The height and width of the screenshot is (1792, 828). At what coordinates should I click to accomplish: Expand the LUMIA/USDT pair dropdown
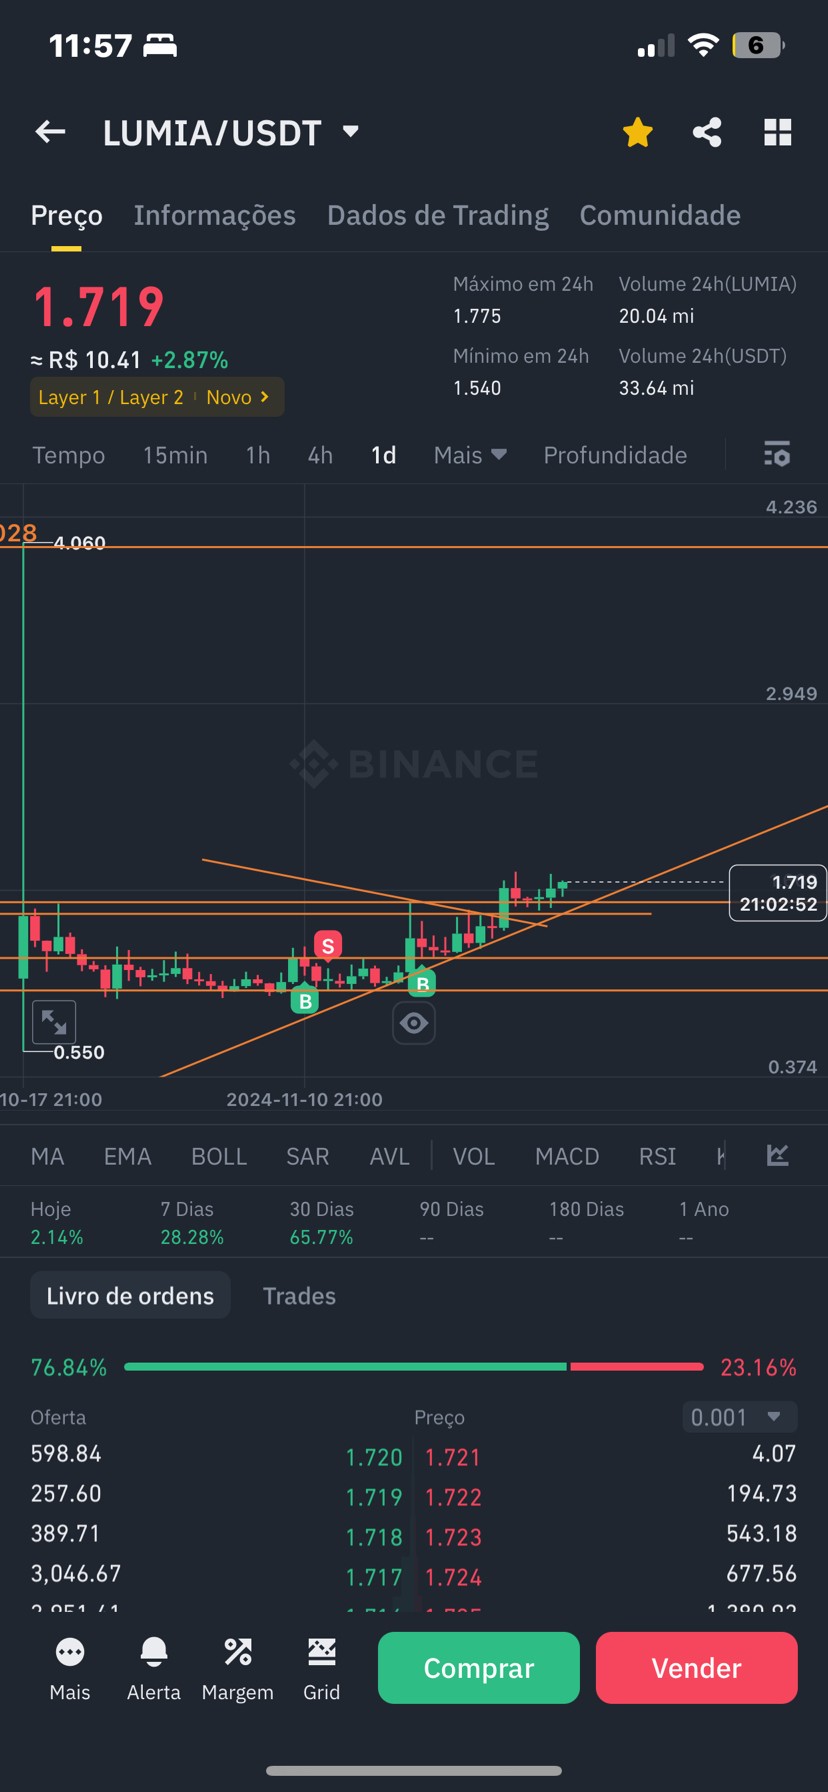(x=350, y=131)
